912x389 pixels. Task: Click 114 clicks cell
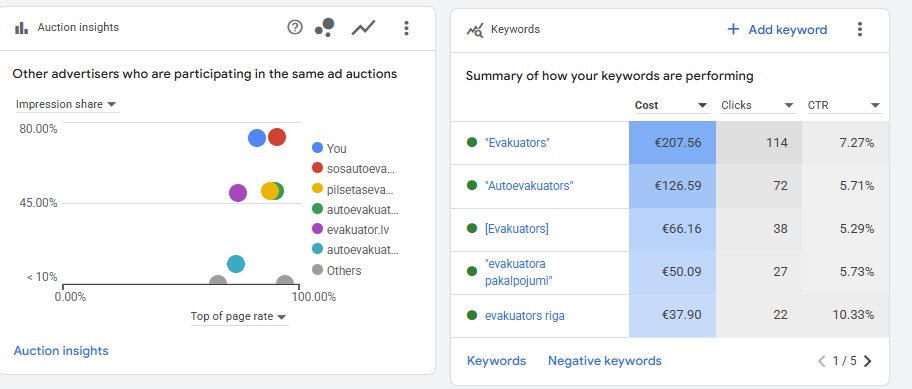(759, 142)
